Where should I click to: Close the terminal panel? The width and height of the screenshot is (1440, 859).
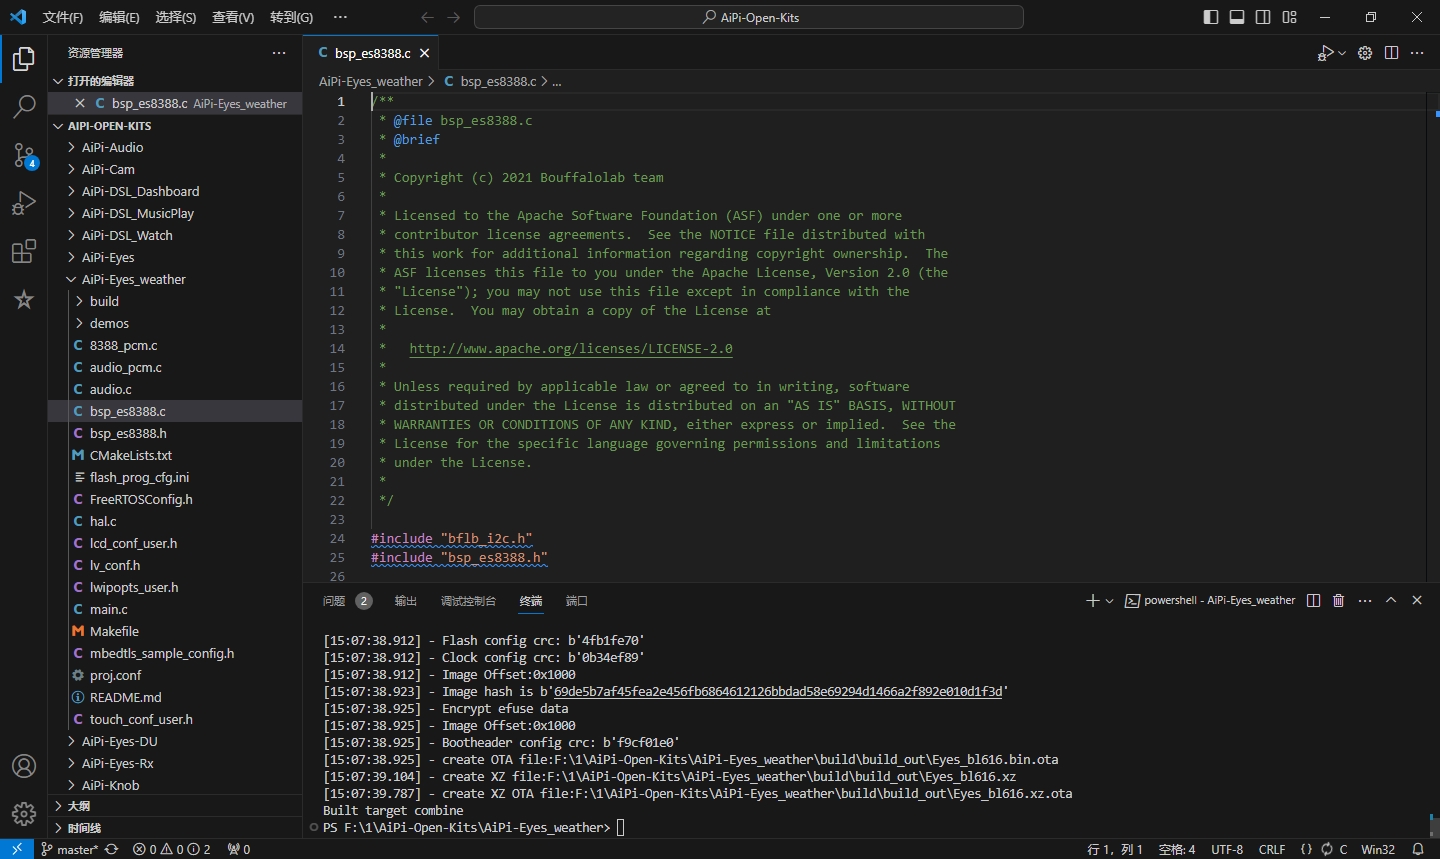1417,600
